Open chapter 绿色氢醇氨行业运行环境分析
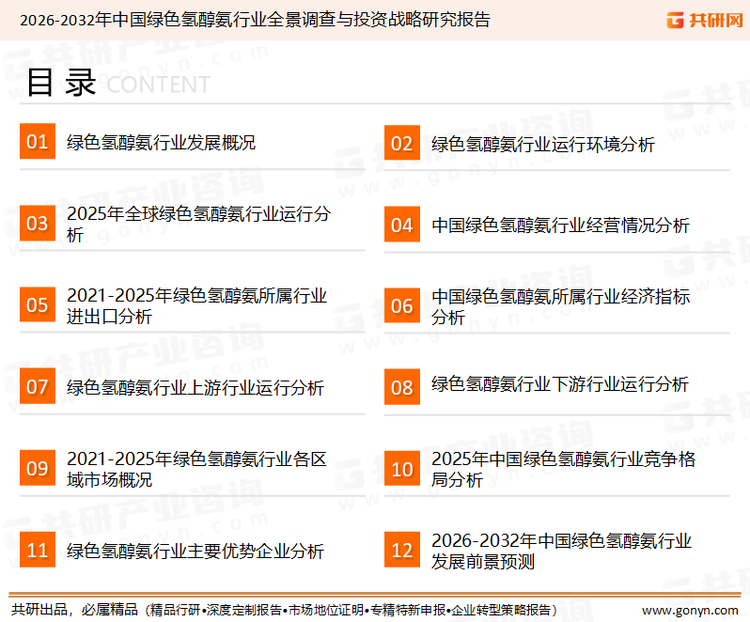This screenshot has width=750, height=622. pos(543,144)
